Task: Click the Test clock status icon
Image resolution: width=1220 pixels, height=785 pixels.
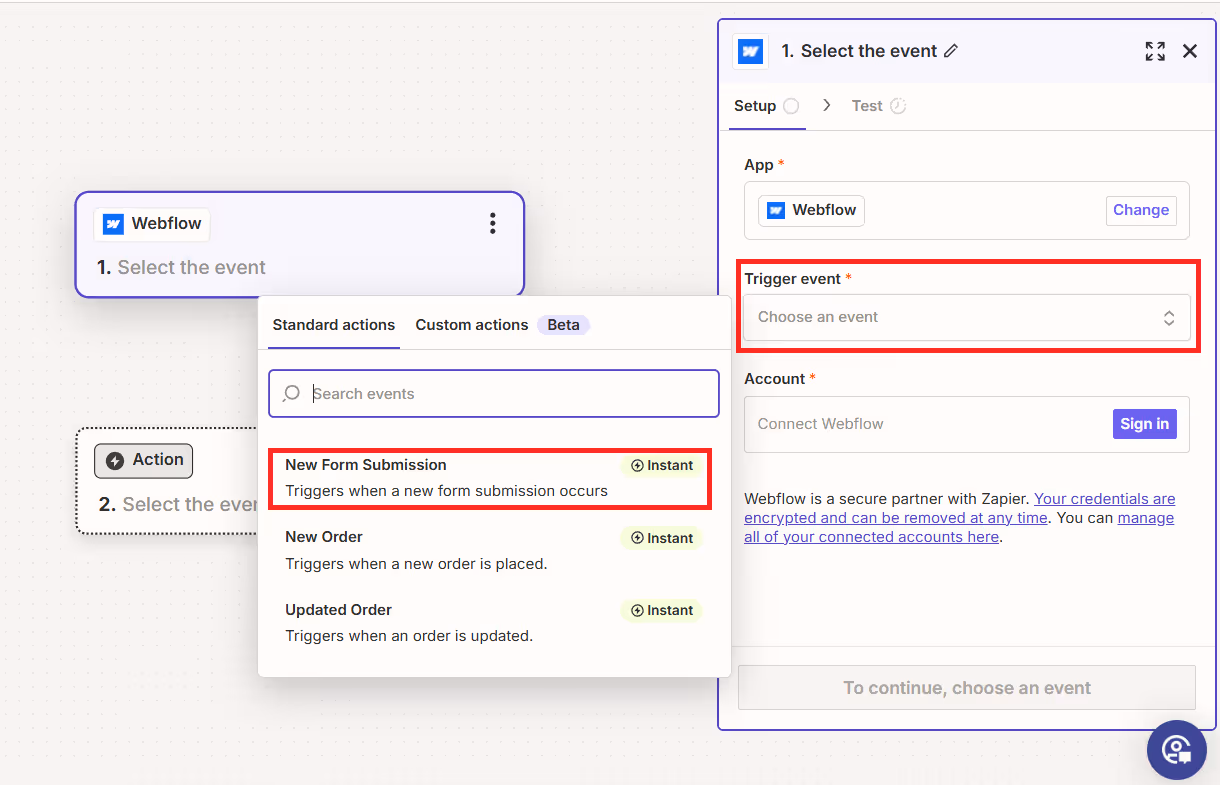Action: [898, 106]
